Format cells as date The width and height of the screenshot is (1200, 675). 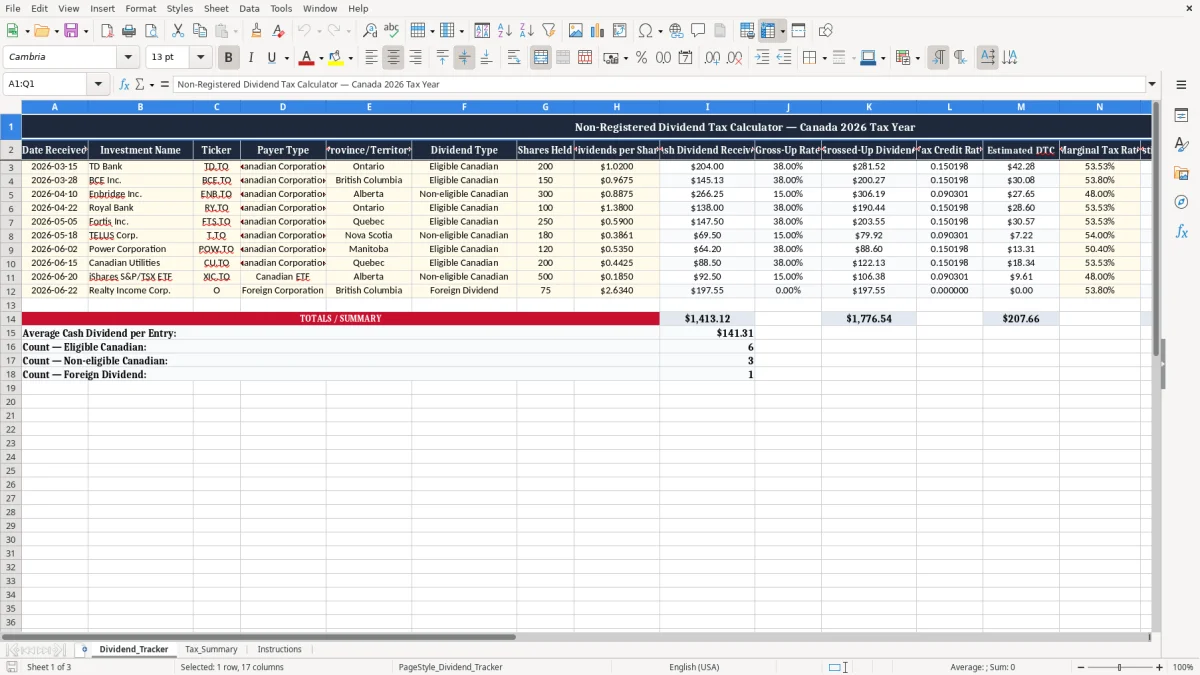click(x=685, y=58)
